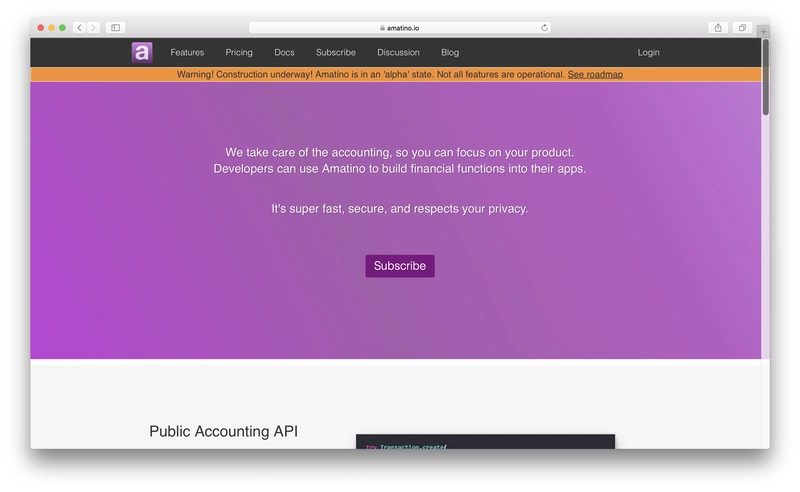Click the 'Public Accounting API' heading
This screenshot has height=492, width=800.
coord(223,431)
